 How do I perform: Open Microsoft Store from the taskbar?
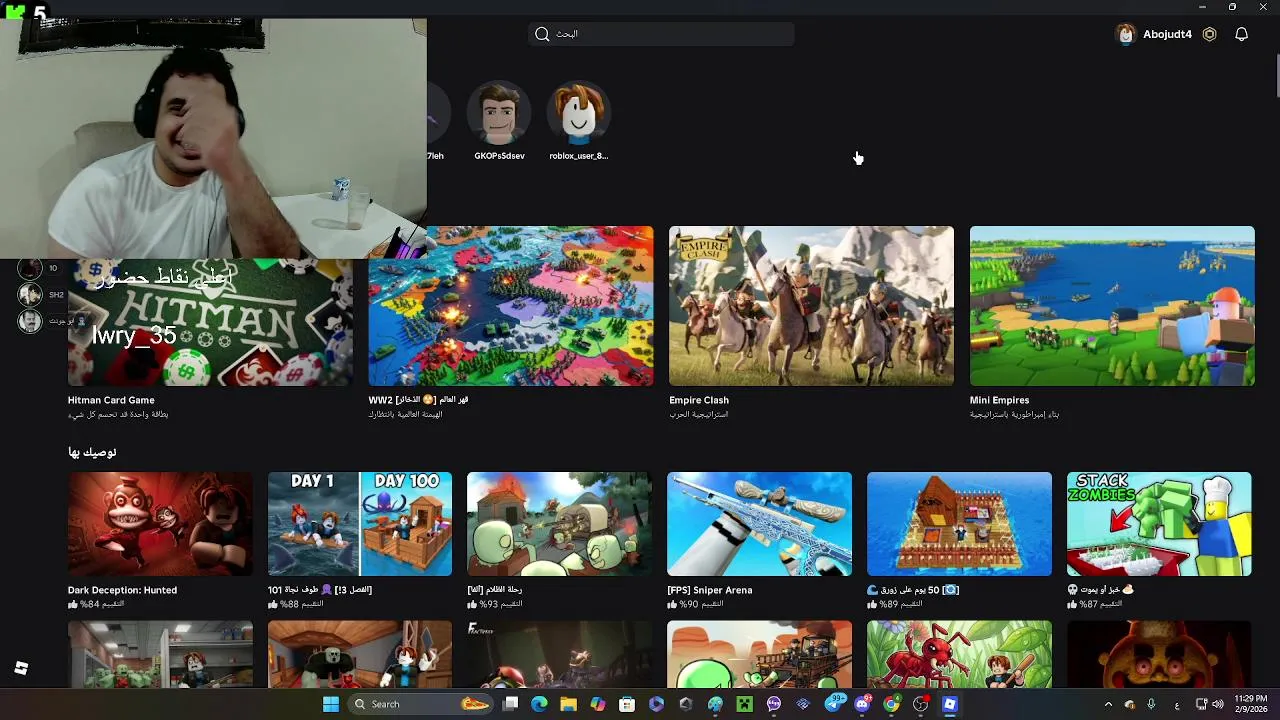click(x=627, y=704)
